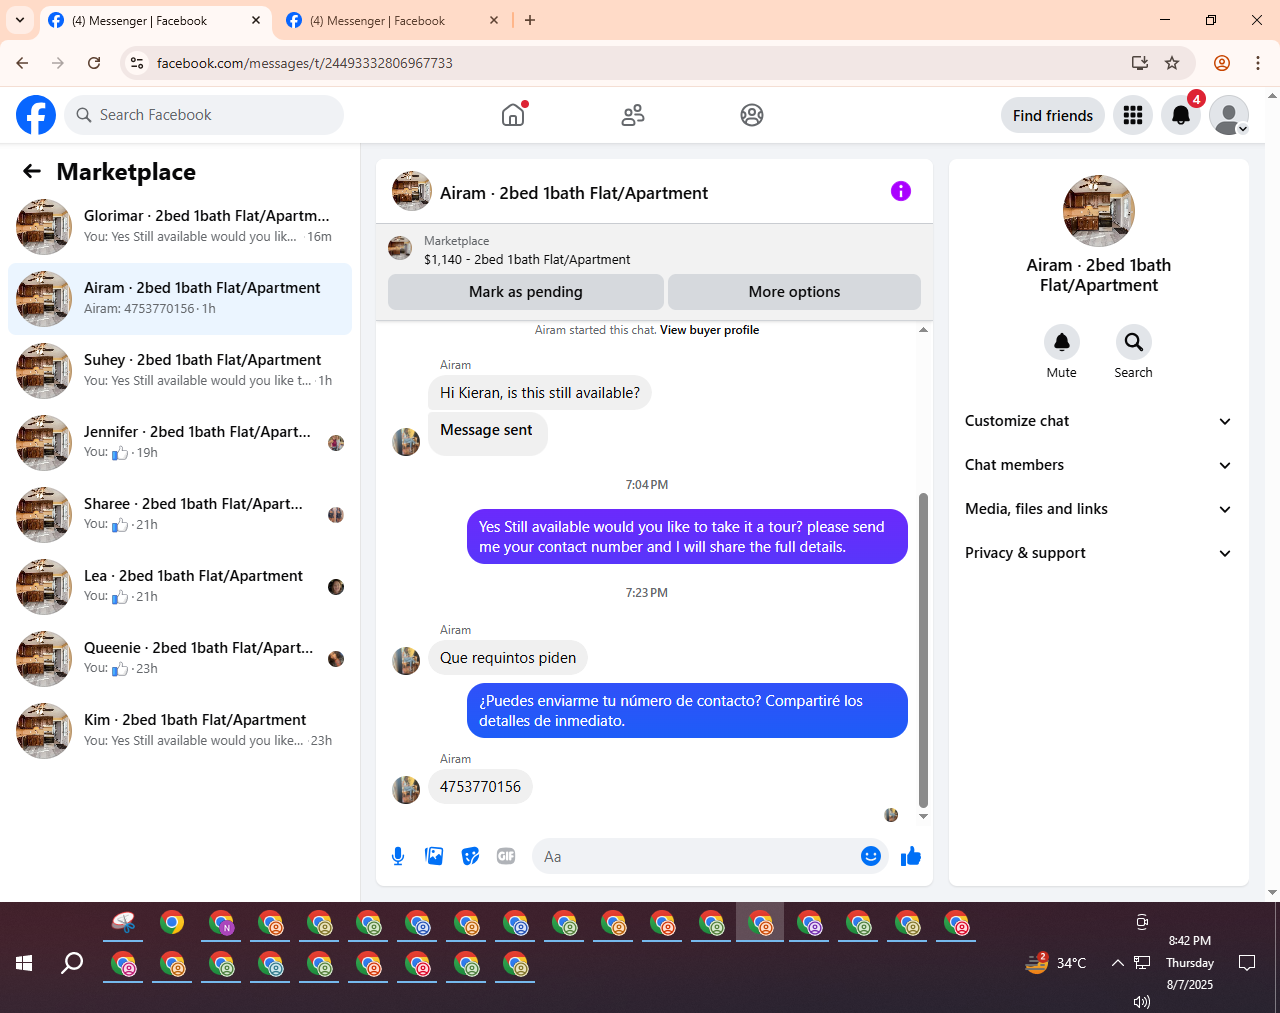This screenshot has height=1013, width=1280.
Task: Open the profile circle icon in top navigation
Action: [752, 115]
